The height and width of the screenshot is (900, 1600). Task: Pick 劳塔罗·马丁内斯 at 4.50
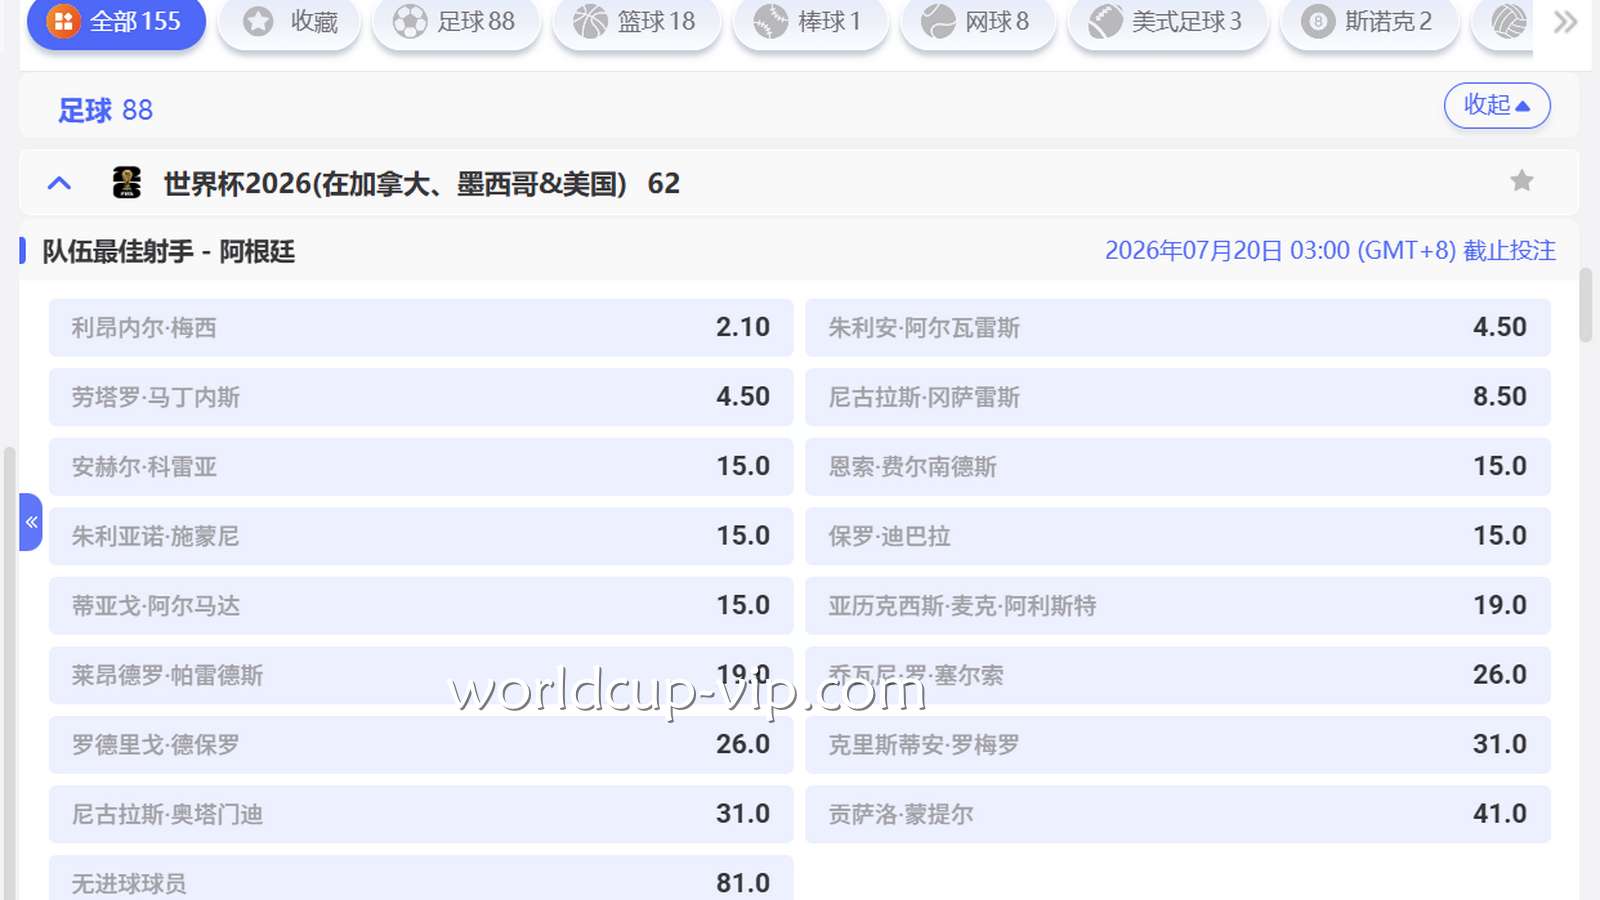[421, 397]
